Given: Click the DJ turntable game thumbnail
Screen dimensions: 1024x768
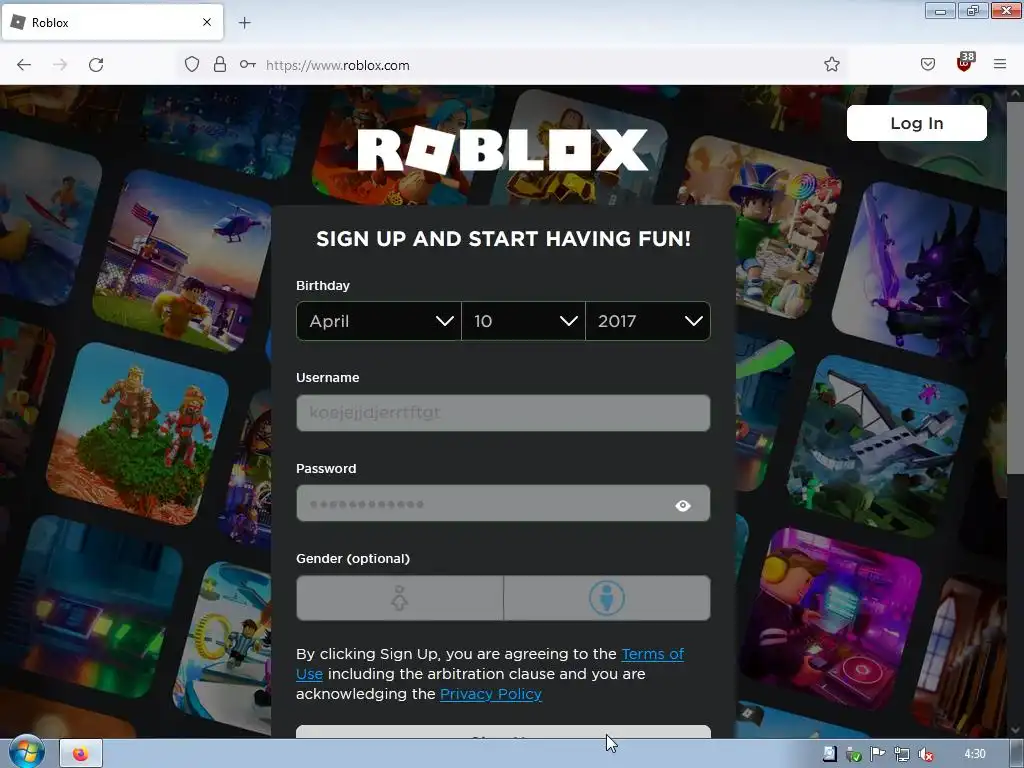Looking at the screenshot, I should (831, 618).
